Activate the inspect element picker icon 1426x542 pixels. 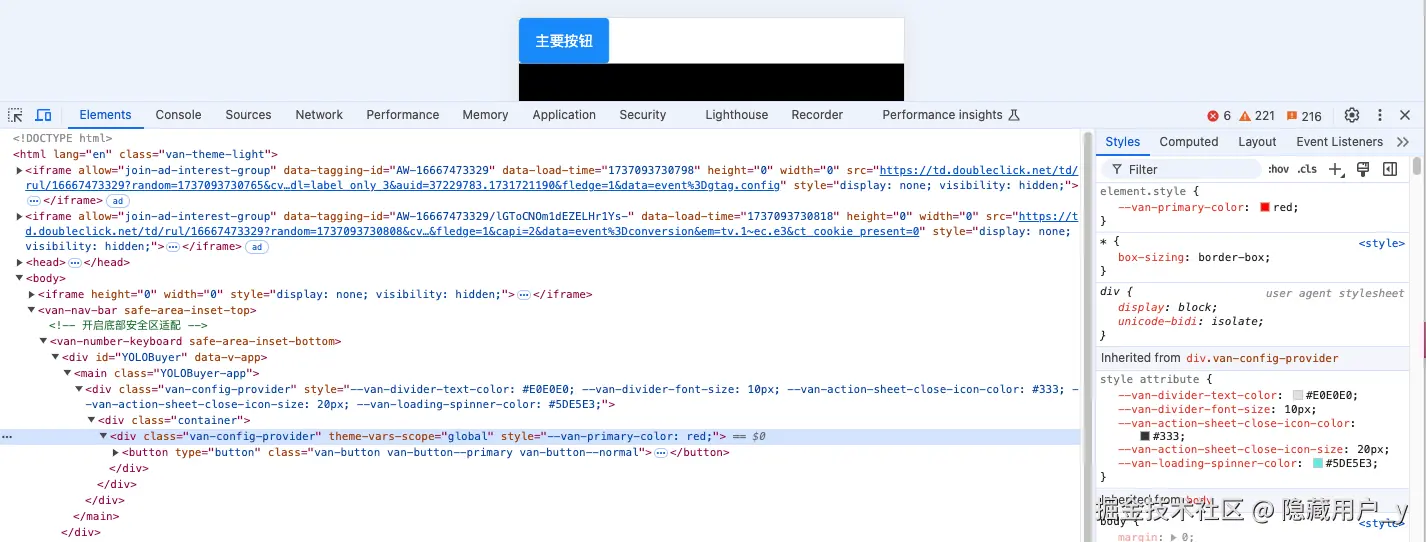(15, 115)
